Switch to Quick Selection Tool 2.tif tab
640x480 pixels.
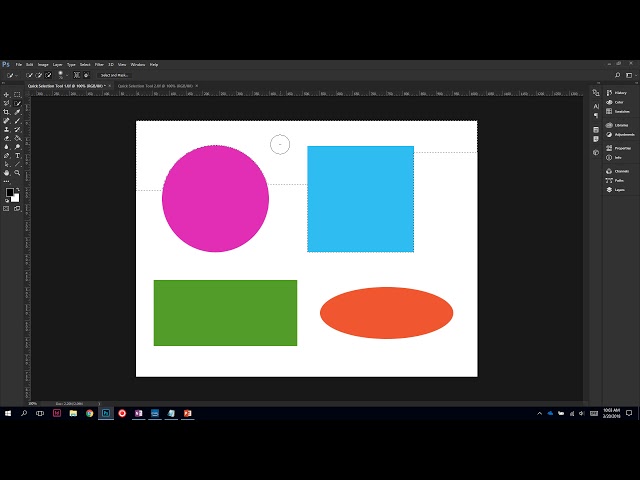pos(154,86)
